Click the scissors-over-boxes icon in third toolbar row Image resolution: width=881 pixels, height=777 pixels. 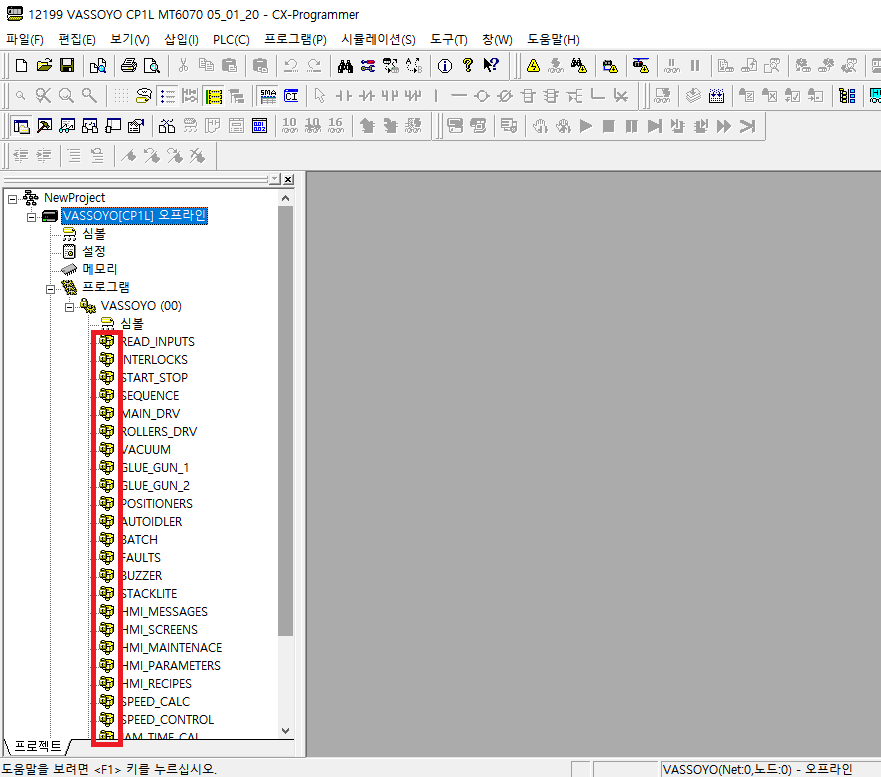166,126
